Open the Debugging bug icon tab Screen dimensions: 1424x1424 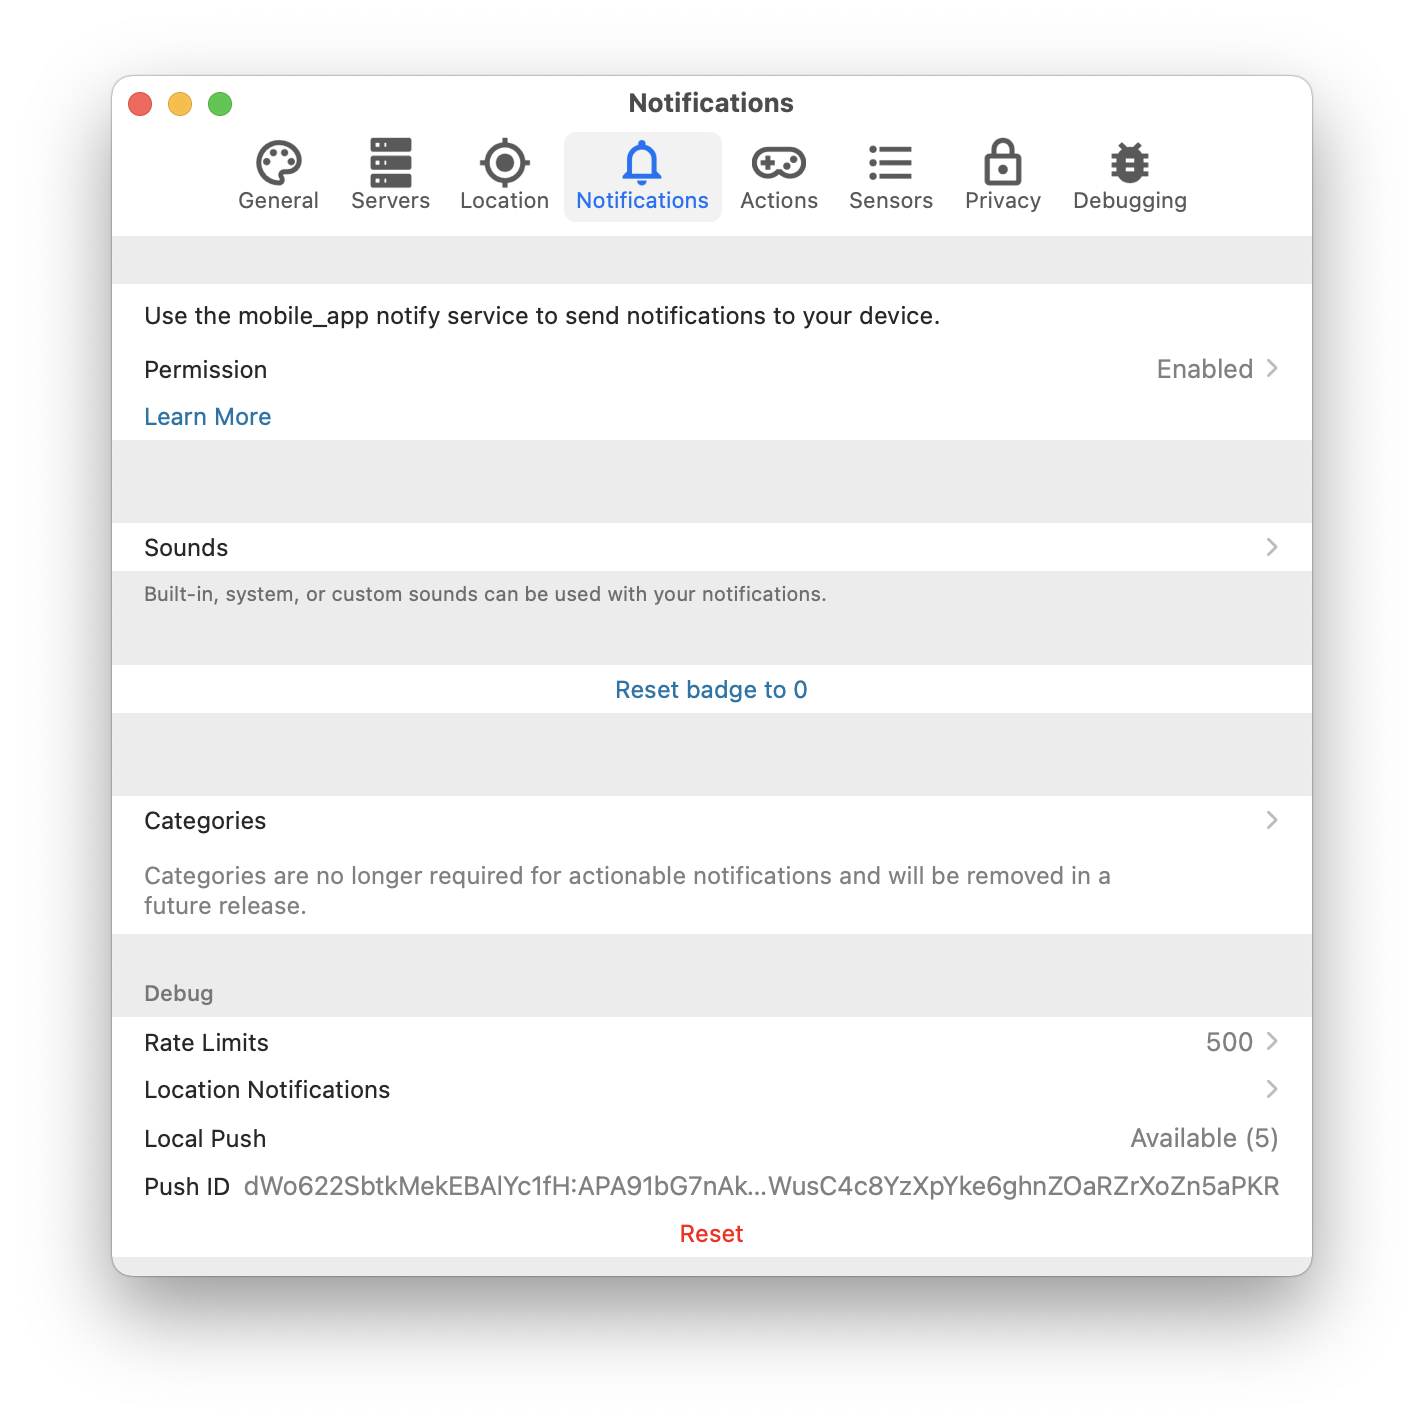1129,176
